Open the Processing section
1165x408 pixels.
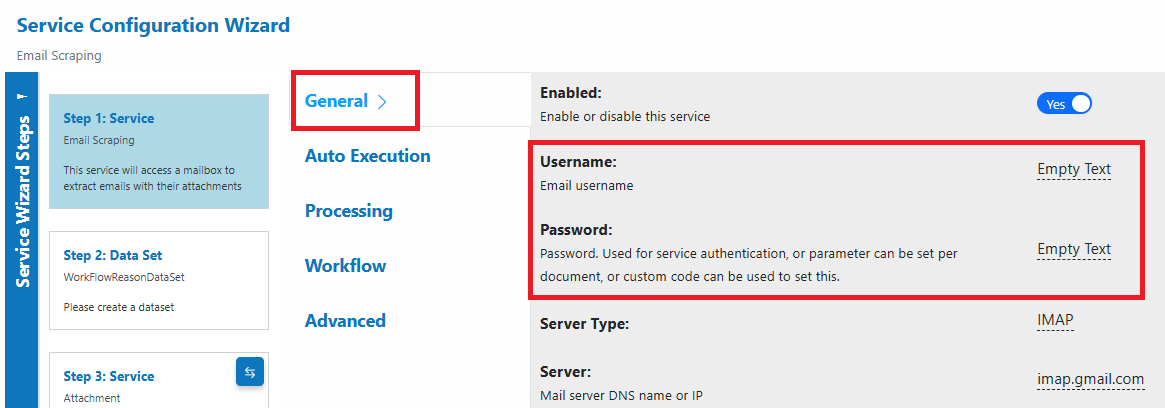348,211
